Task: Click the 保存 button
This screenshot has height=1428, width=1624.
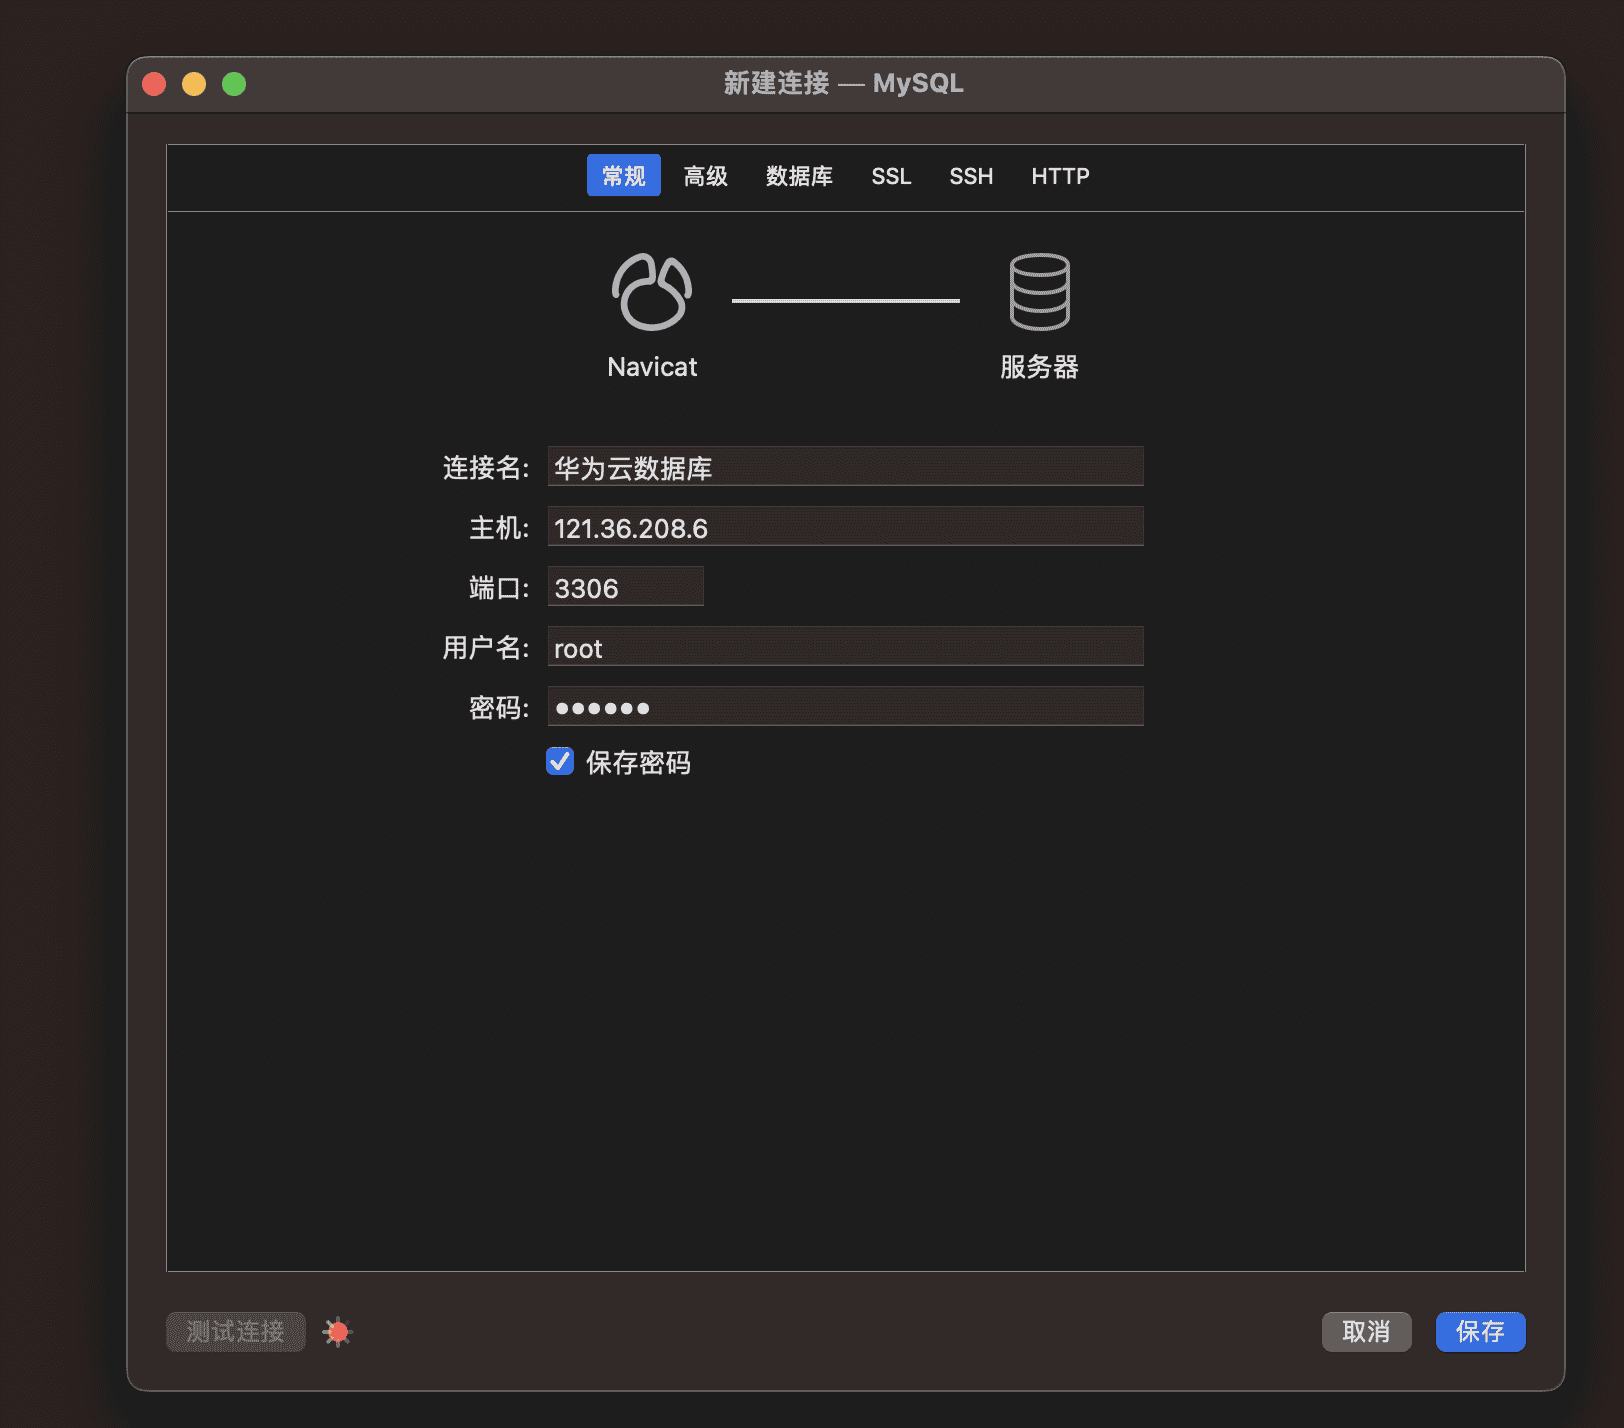Action: tap(1479, 1331)
